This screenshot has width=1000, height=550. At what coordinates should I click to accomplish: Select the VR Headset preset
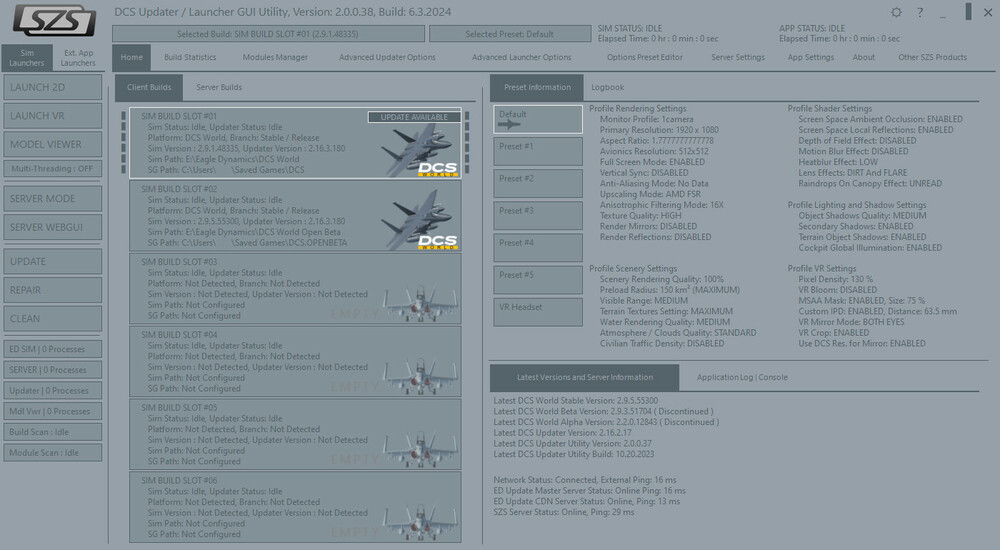(538, 312)
